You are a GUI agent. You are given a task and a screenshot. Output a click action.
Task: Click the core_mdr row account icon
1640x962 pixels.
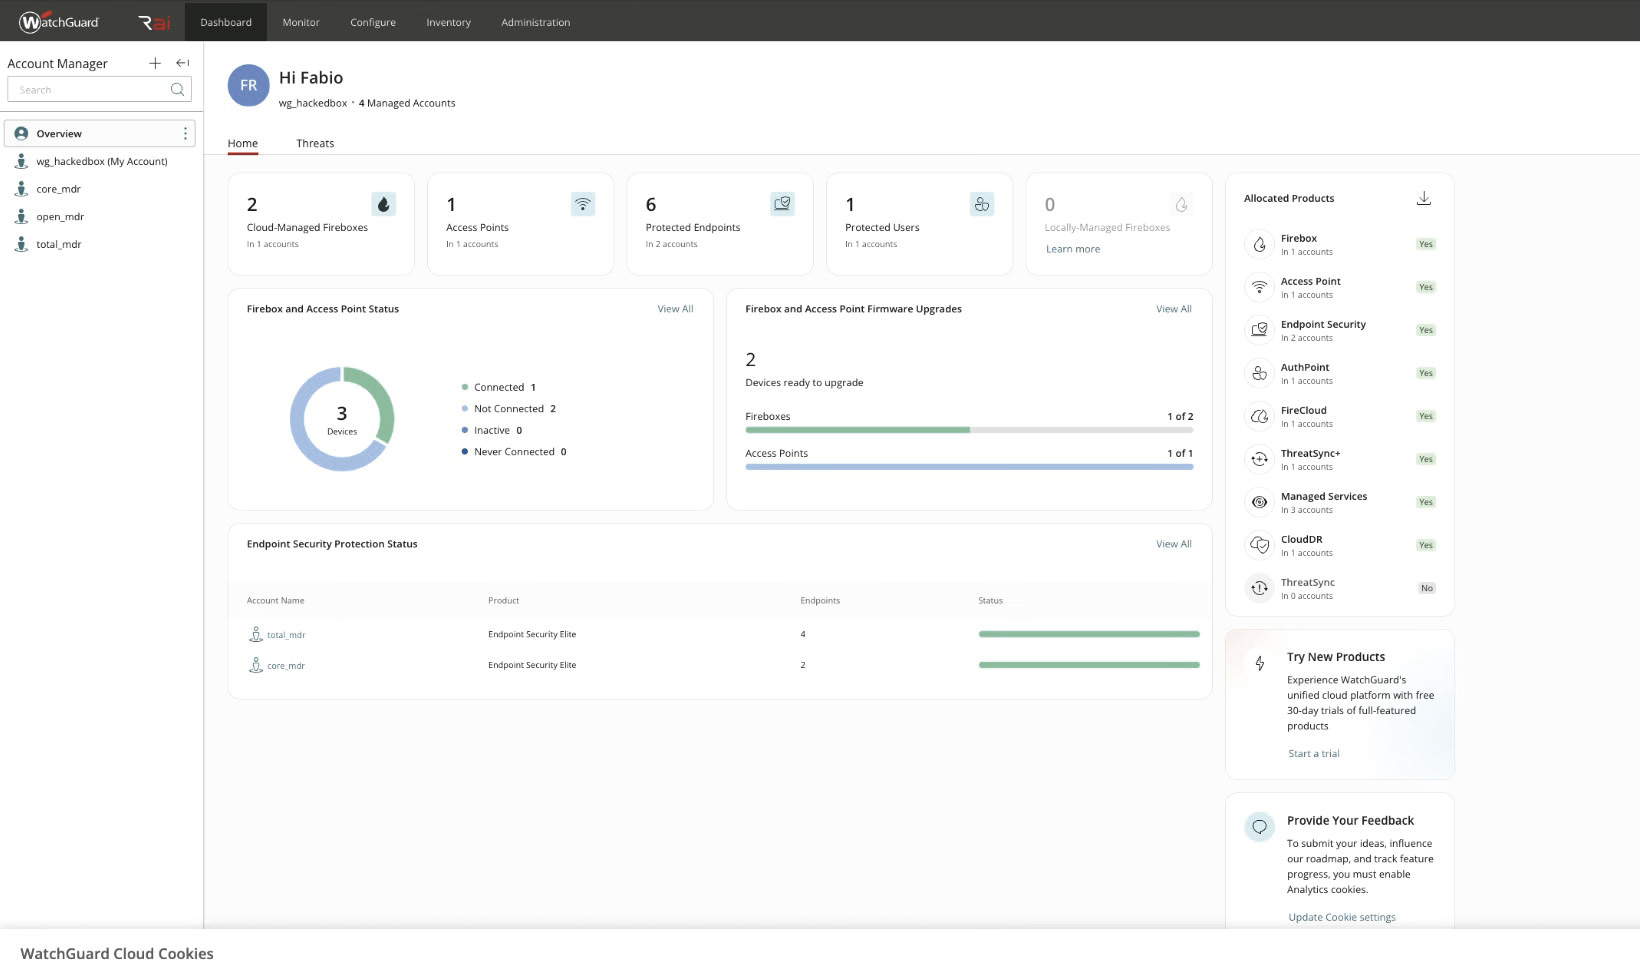[x=255, y=665]
